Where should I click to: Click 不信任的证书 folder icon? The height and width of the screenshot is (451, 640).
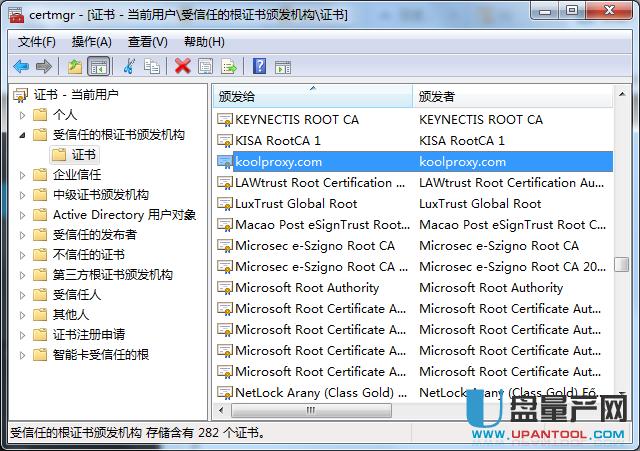(x=40, y=255)
